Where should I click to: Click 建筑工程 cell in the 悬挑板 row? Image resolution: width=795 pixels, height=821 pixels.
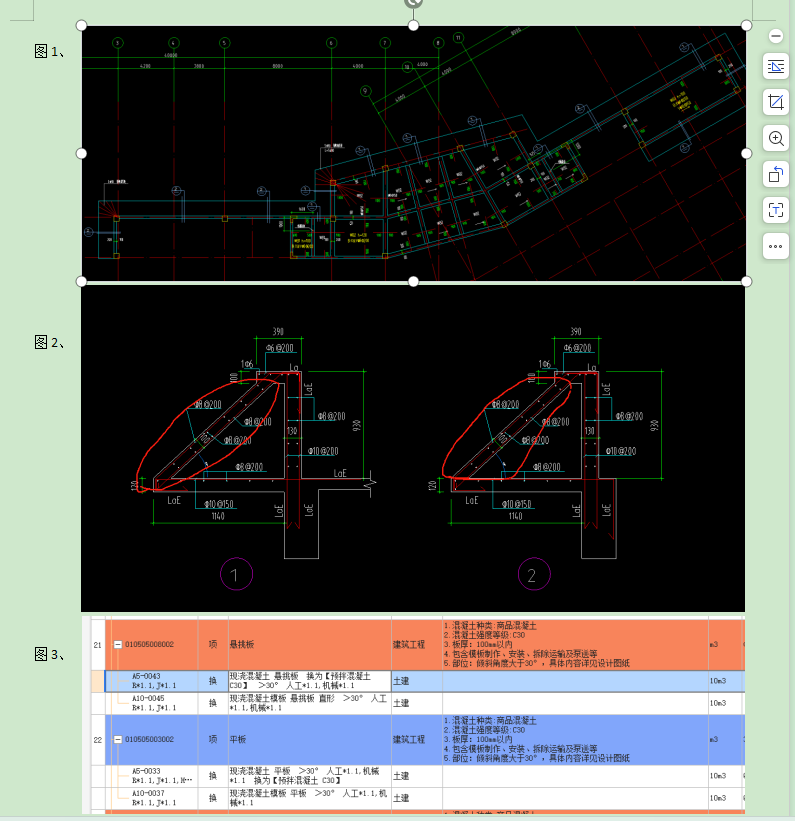pyautogui.click(x=416, y=645)
